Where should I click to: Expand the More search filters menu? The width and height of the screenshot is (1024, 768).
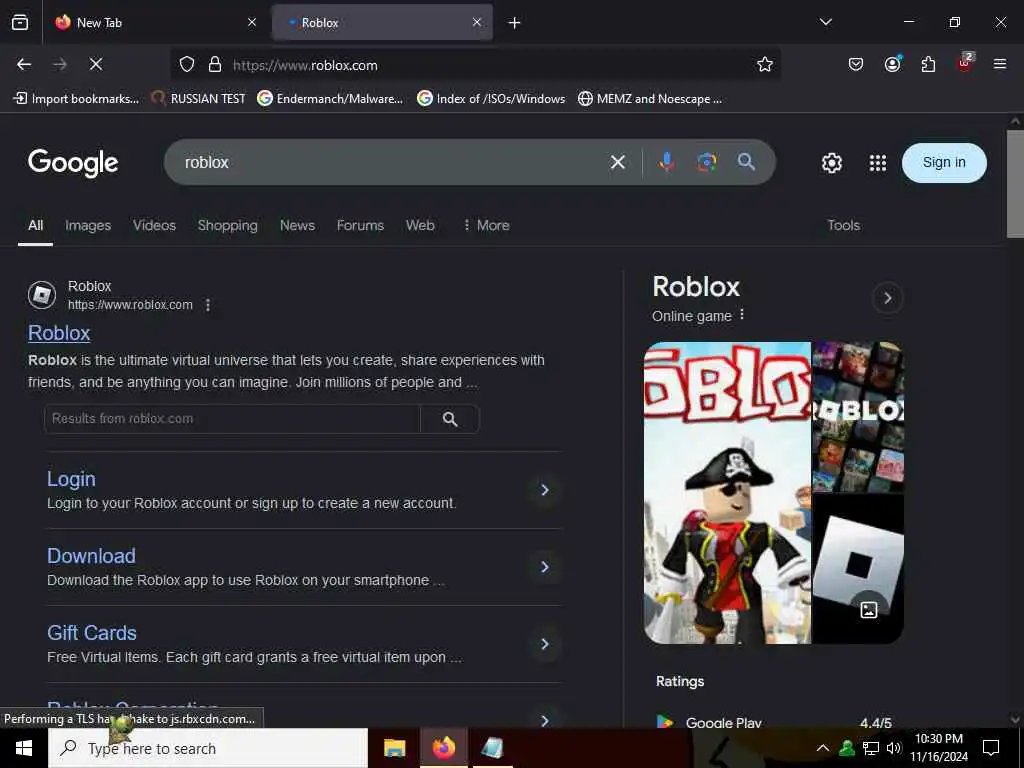pos(487,225)
